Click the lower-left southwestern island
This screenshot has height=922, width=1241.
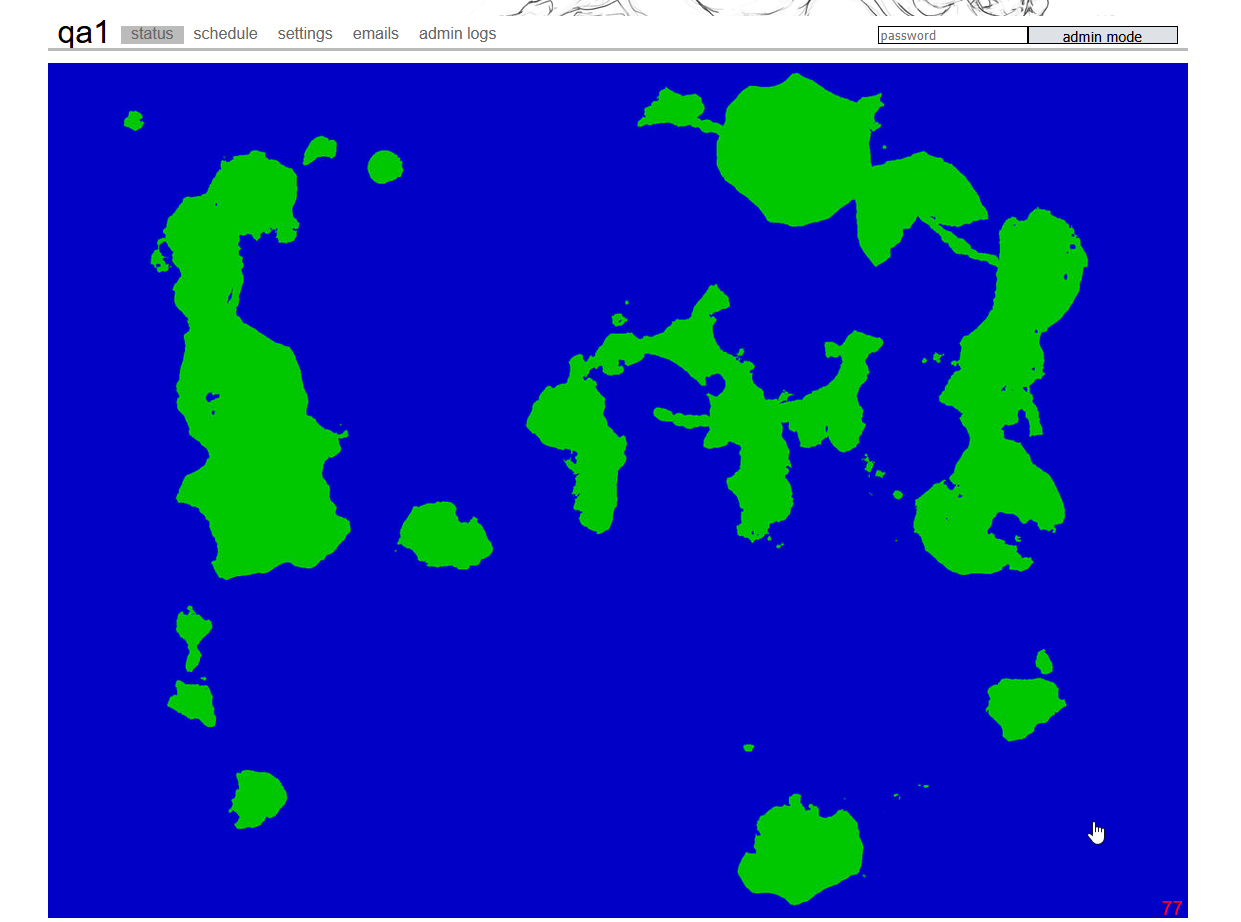click(x=258, y=798)
